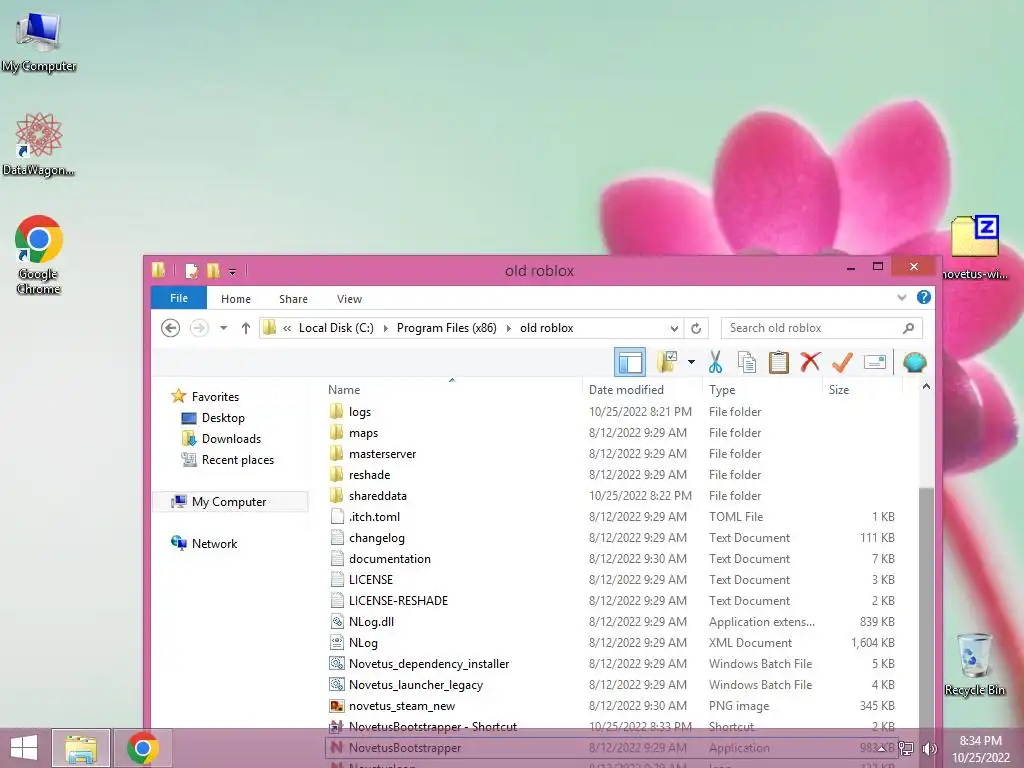The image size is (1024, 768).
Task: Click old roblox breadcrumb segment
Action: [x=547, y=328]
